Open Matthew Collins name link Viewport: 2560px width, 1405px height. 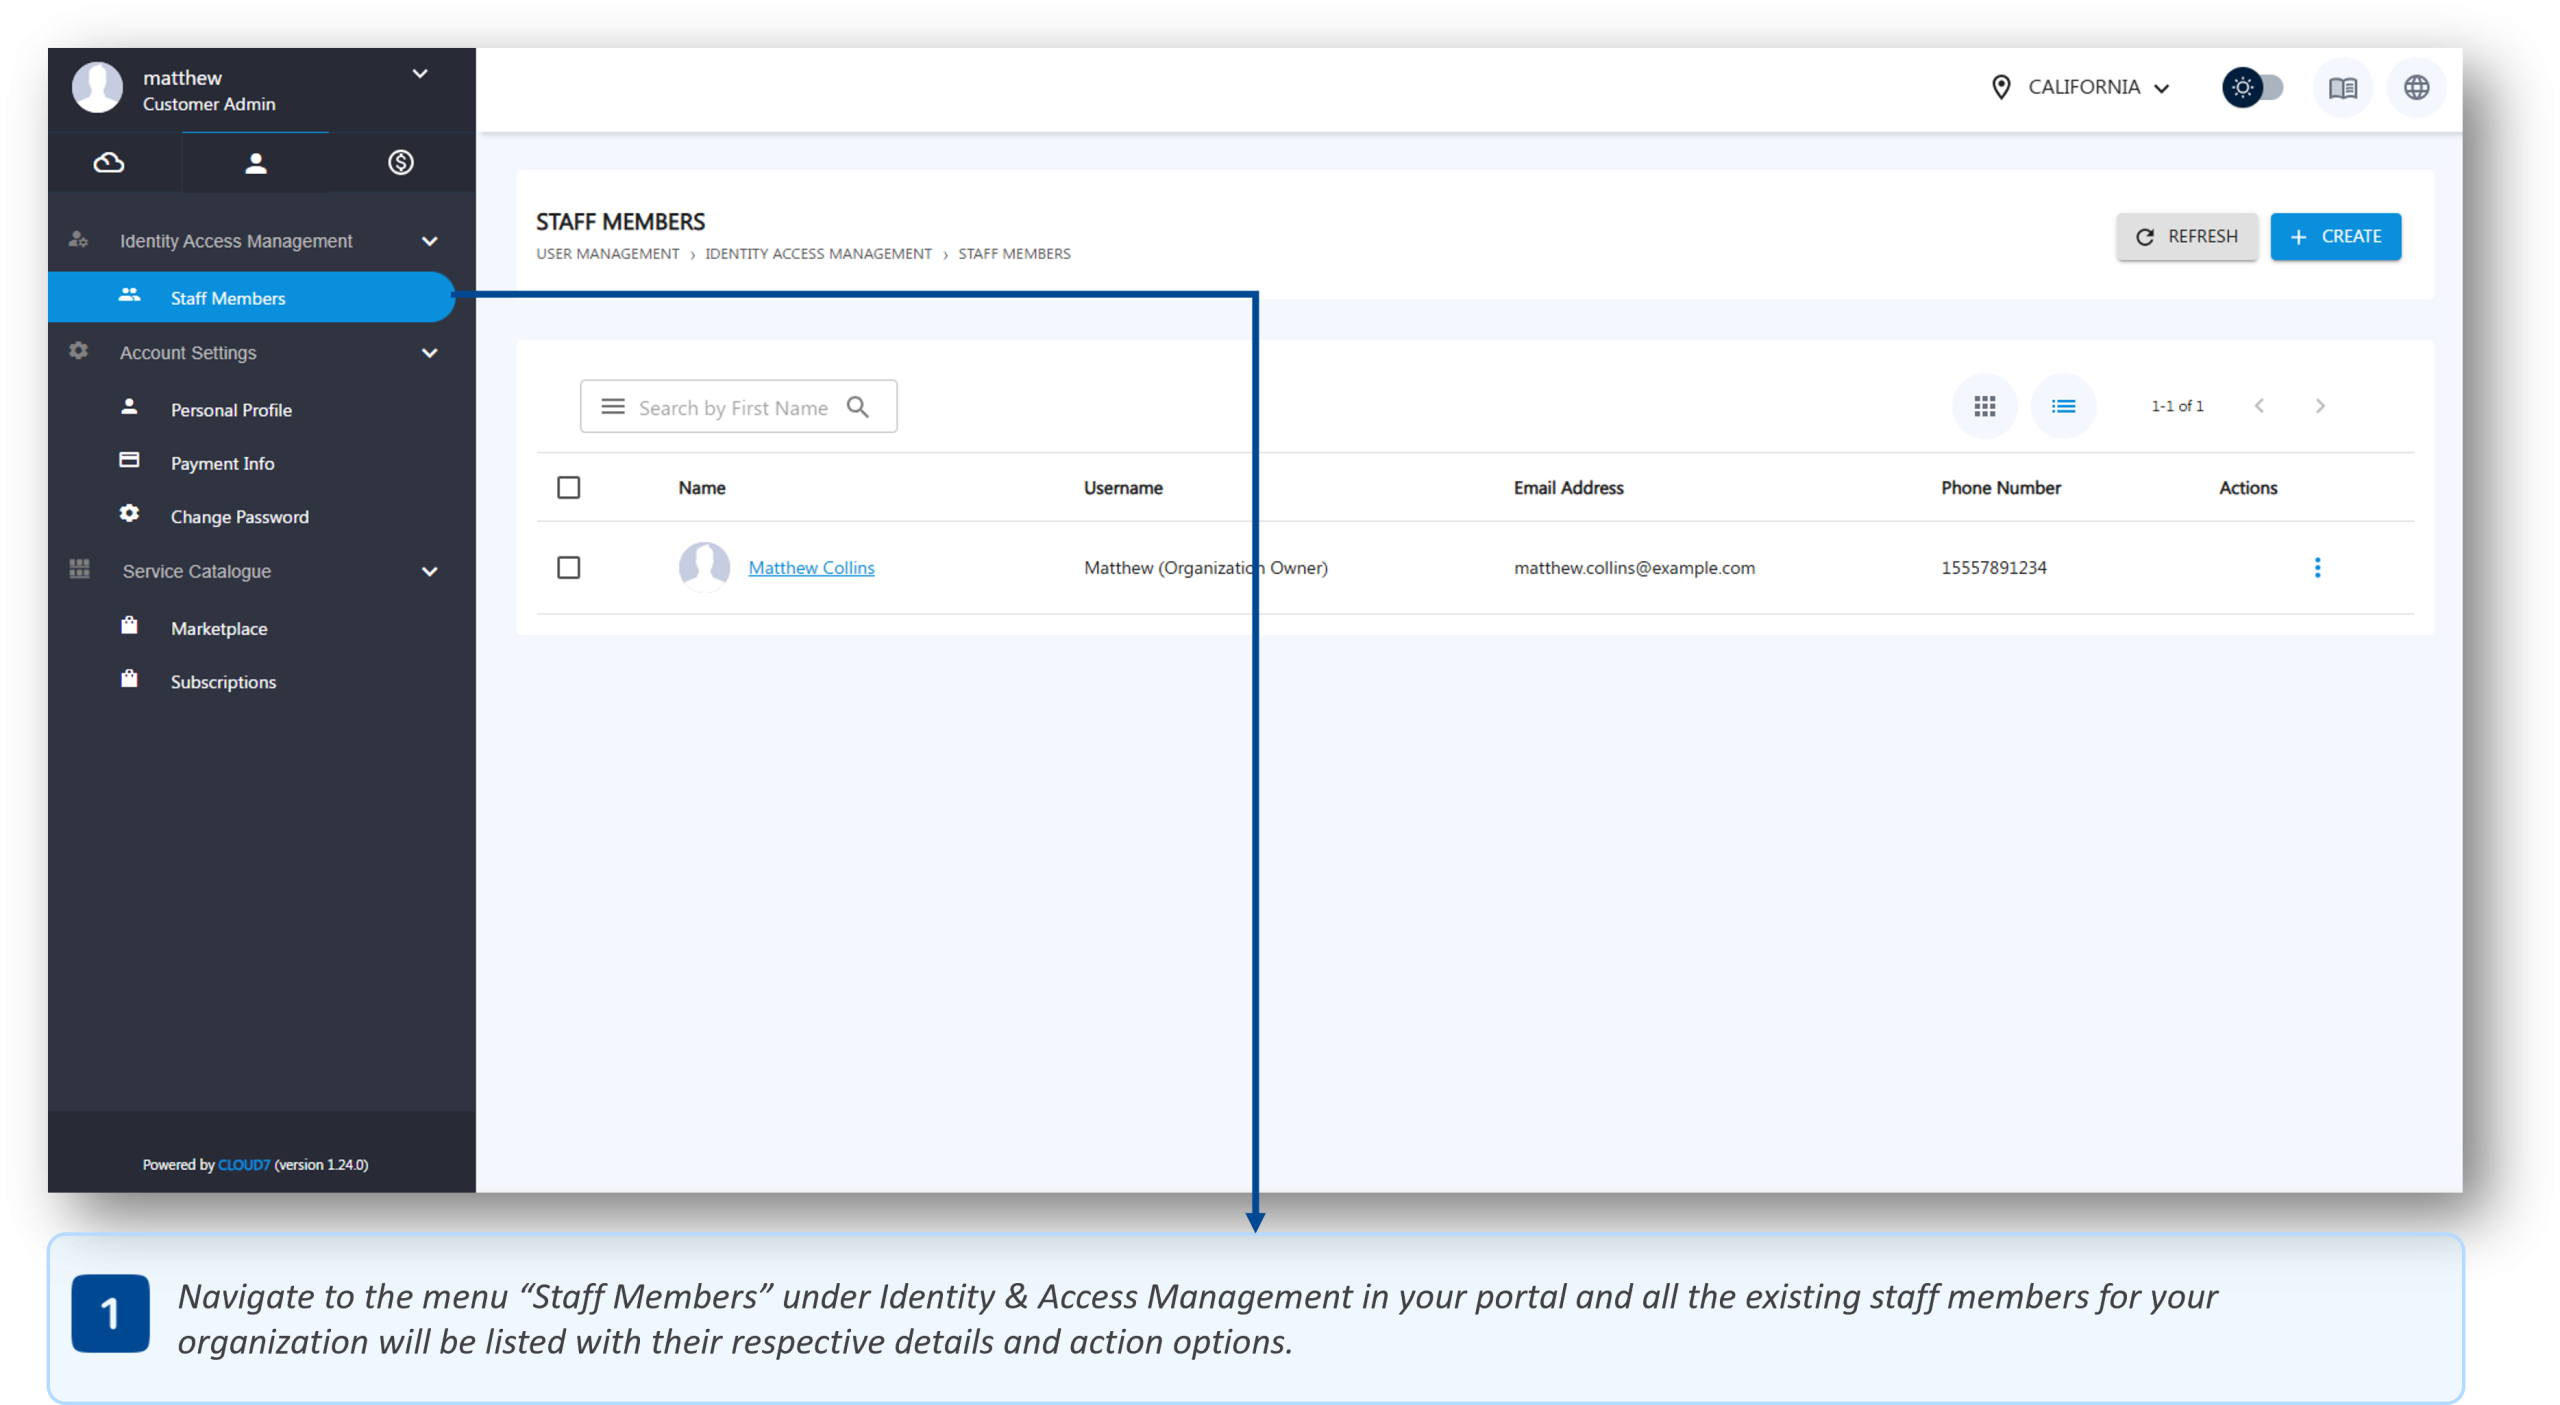tap(811, 568)
